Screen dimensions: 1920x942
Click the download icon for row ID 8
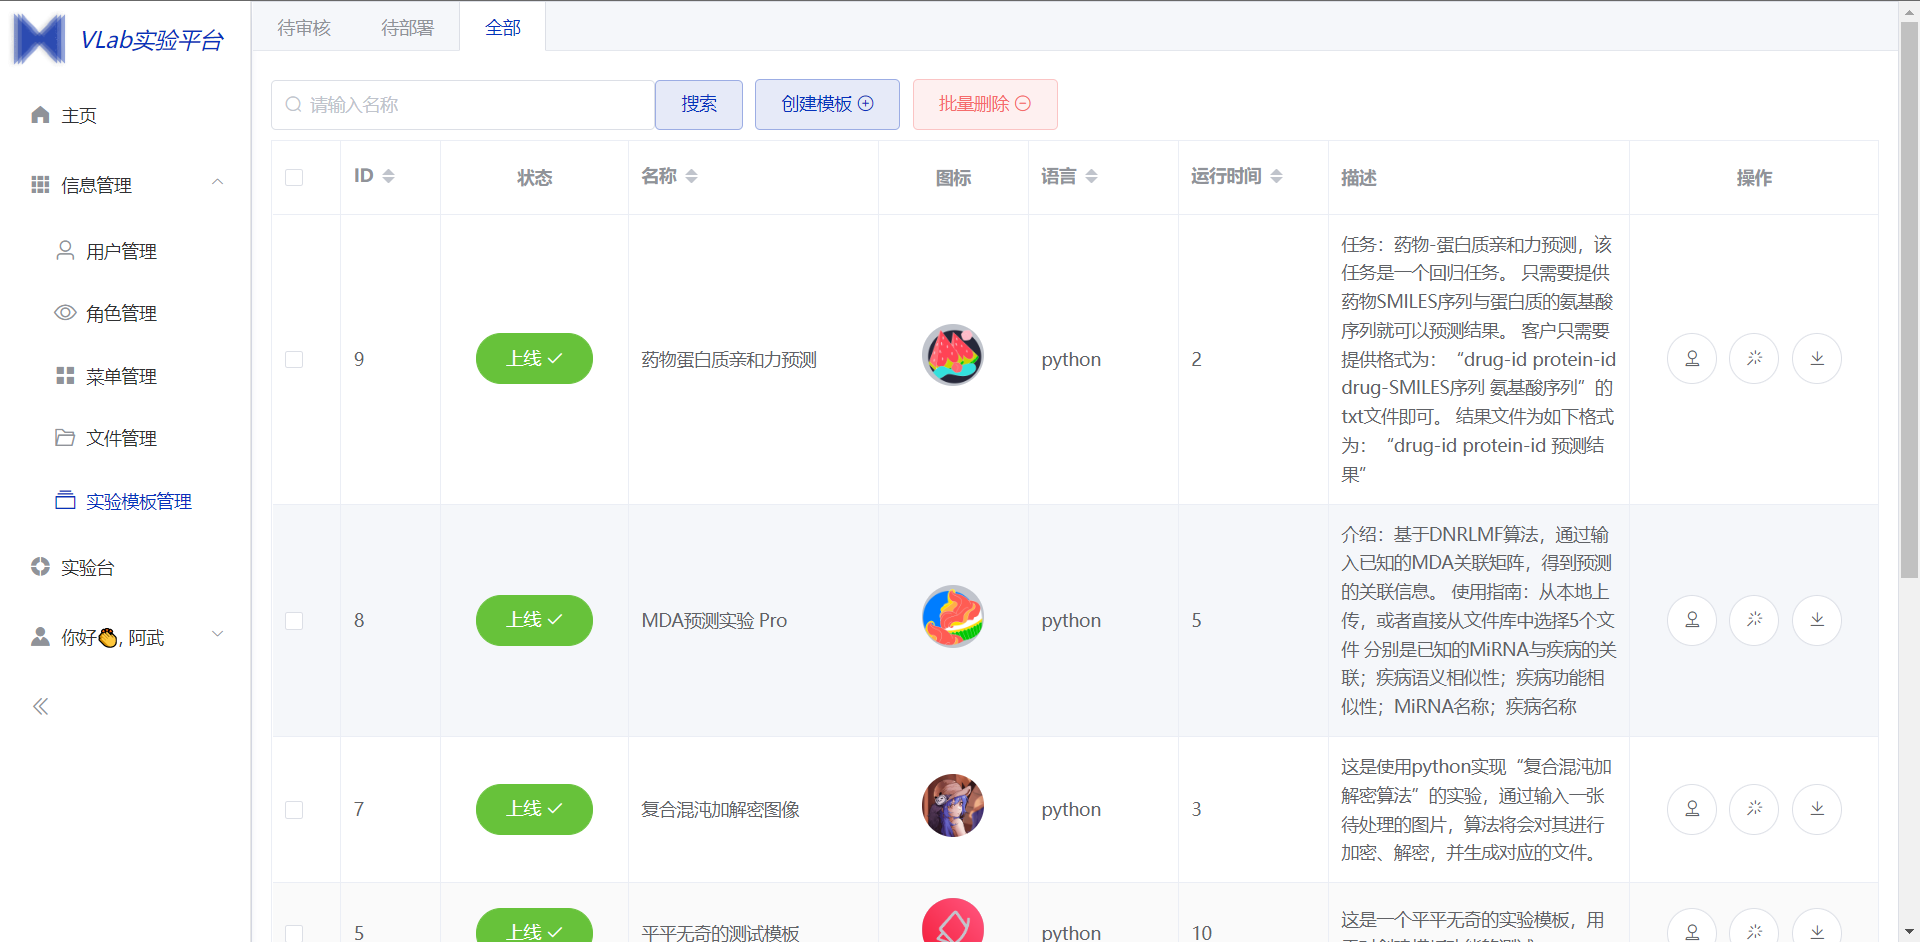tap(1817, 620)
